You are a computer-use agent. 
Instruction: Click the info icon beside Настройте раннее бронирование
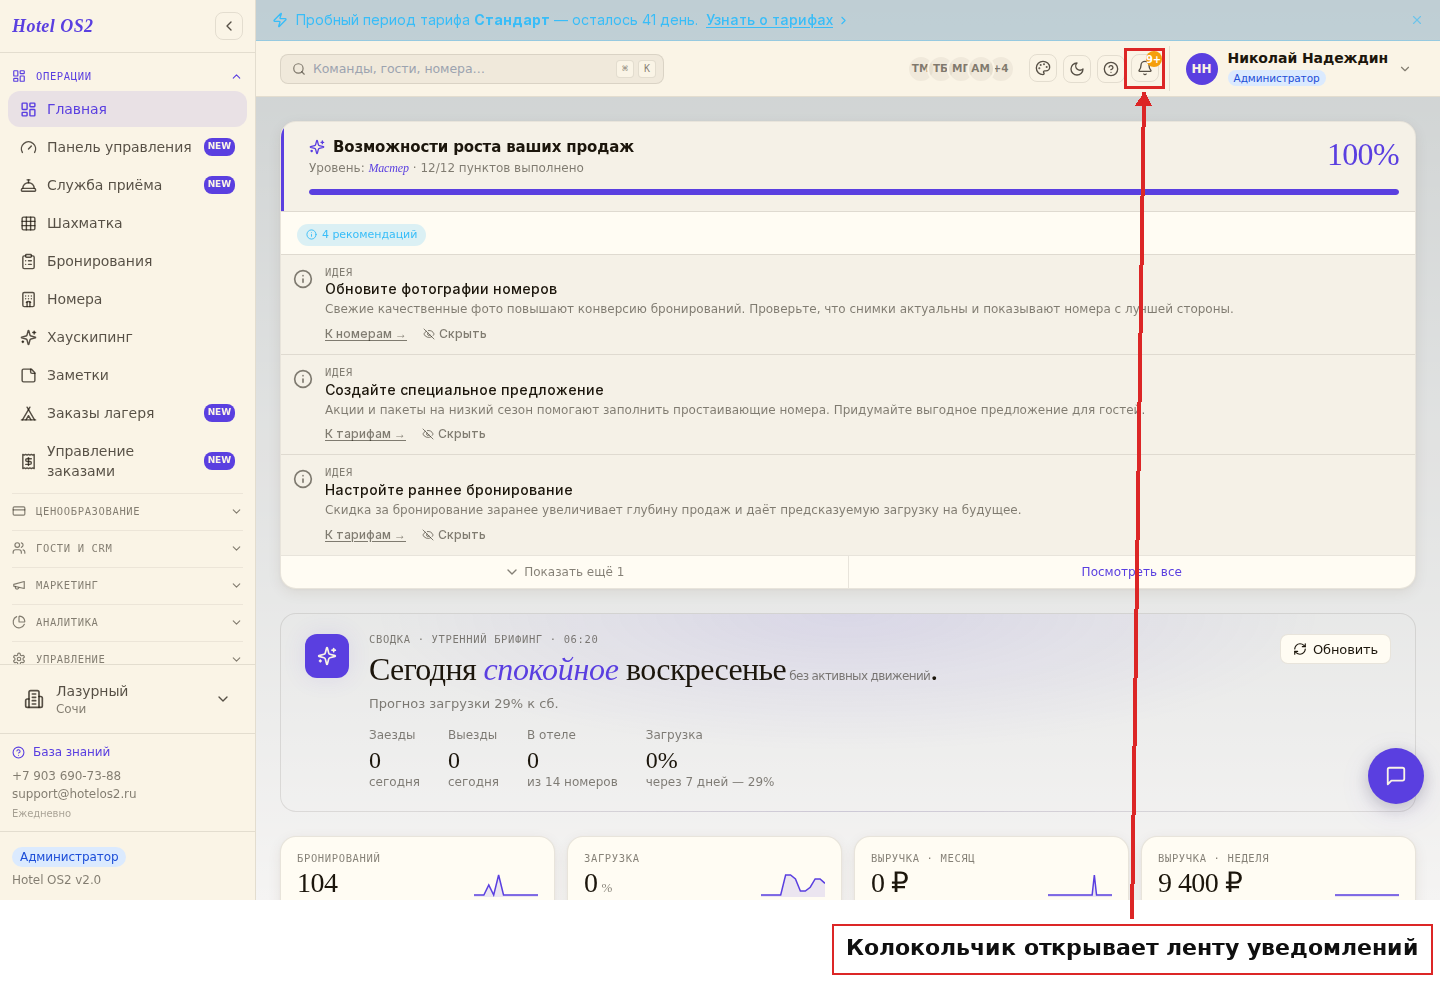coord(303,479)
